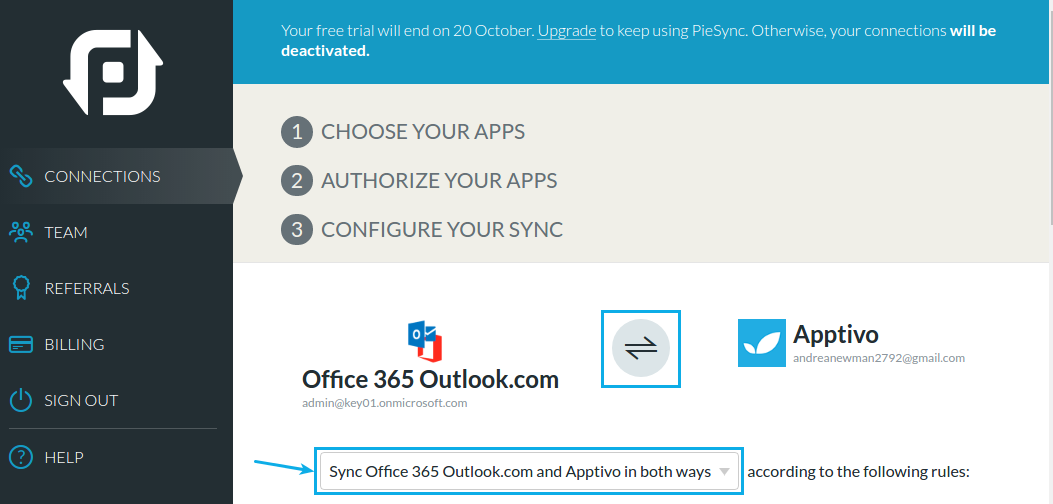This screenshot has height=504, width=1053.
Task: Select step 1 Choose Your Apps
Action: click(x=403, y=132)
